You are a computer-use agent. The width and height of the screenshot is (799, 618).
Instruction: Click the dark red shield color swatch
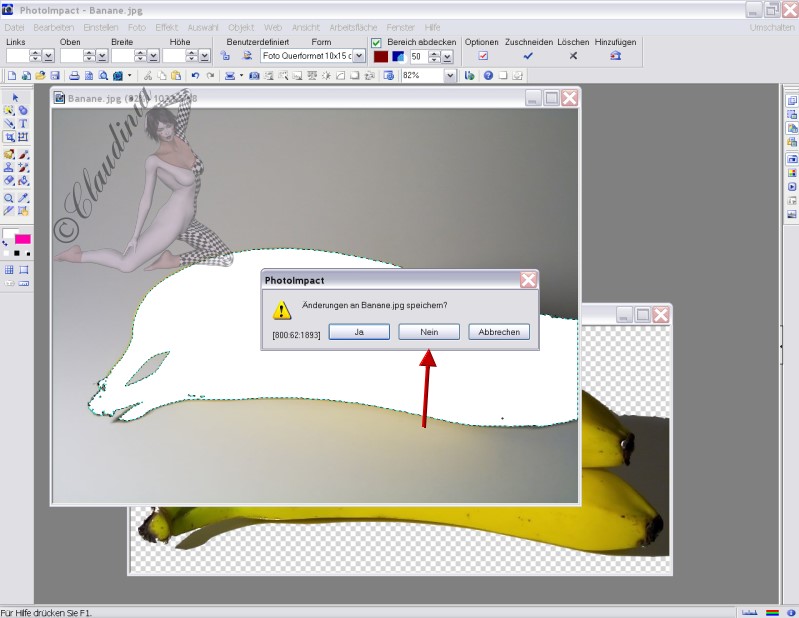point(381,57)
